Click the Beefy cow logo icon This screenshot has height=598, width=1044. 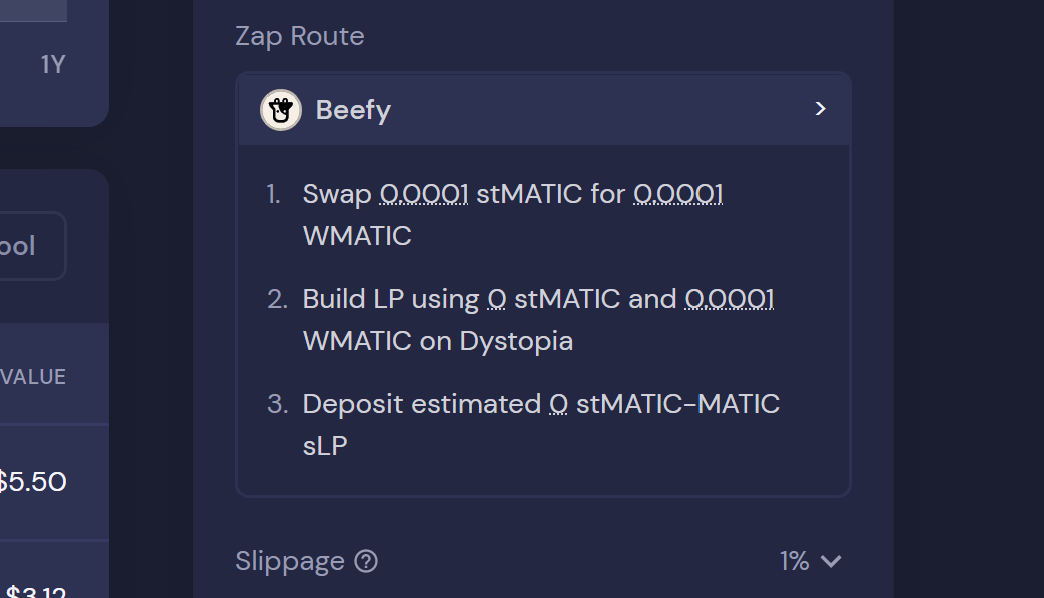pyautogui.click(x=281, y=110)
